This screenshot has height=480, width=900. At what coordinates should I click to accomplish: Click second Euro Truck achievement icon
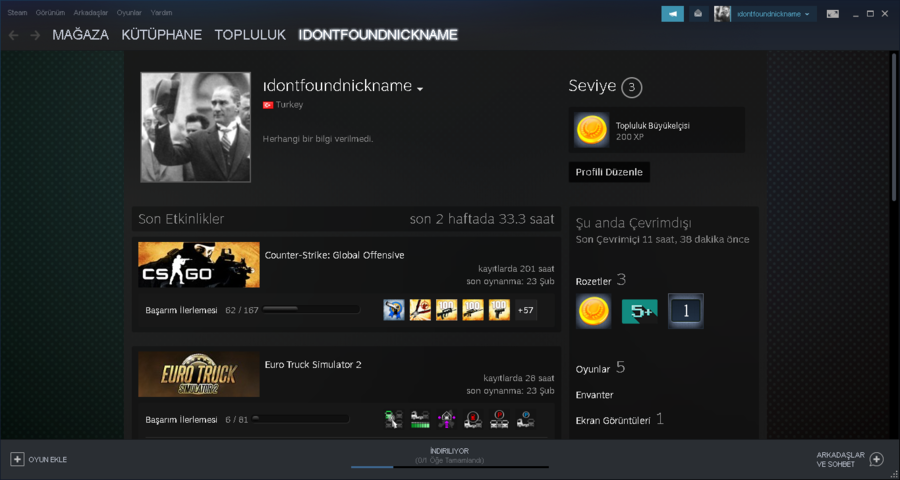(420, 419)
